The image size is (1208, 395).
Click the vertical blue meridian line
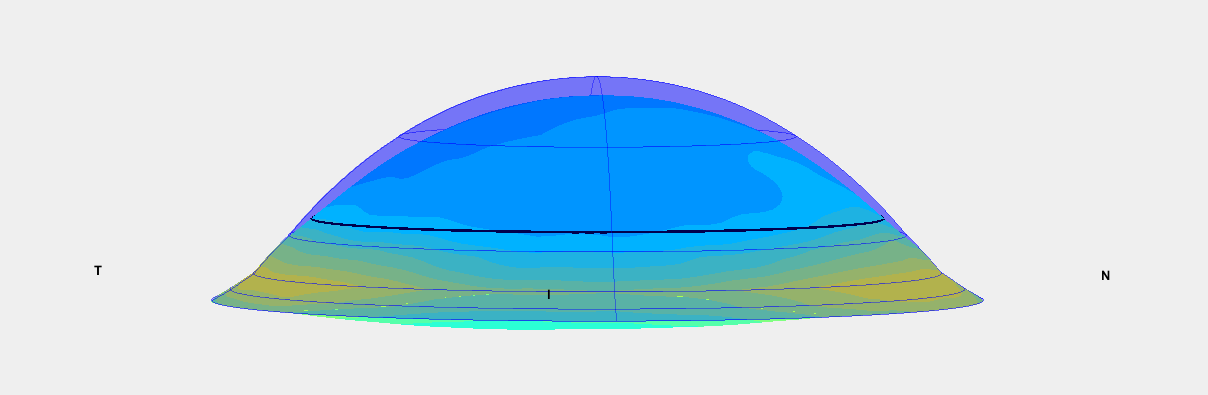[x=607, y=200]
